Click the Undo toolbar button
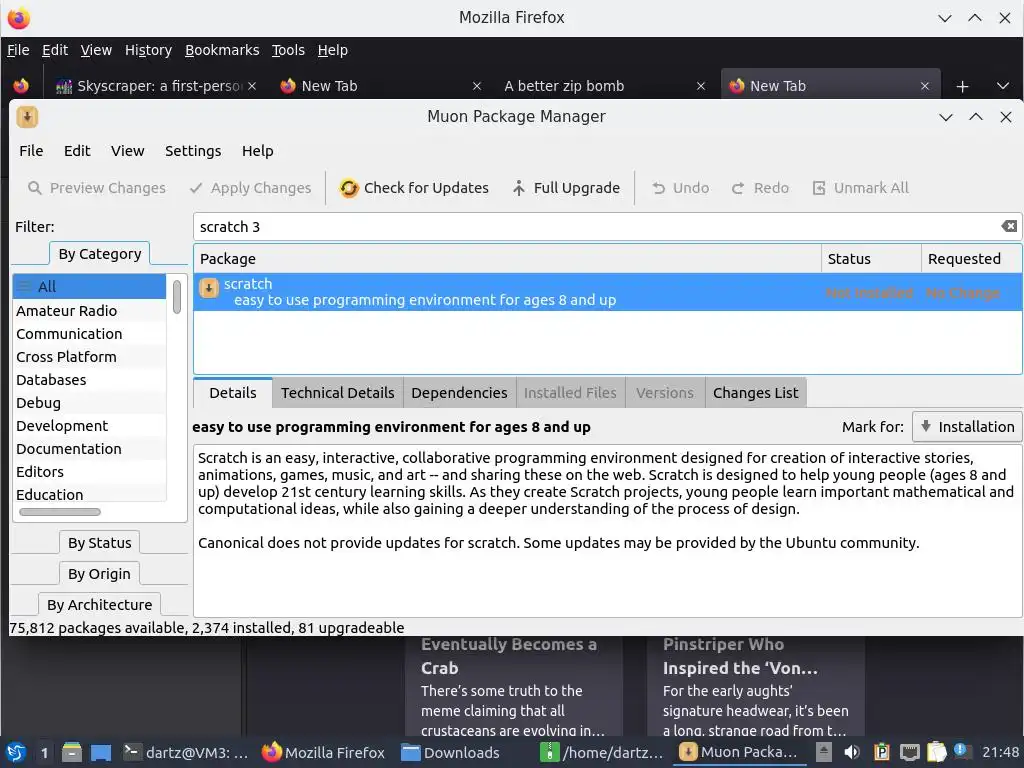 (x=681, y=188)
